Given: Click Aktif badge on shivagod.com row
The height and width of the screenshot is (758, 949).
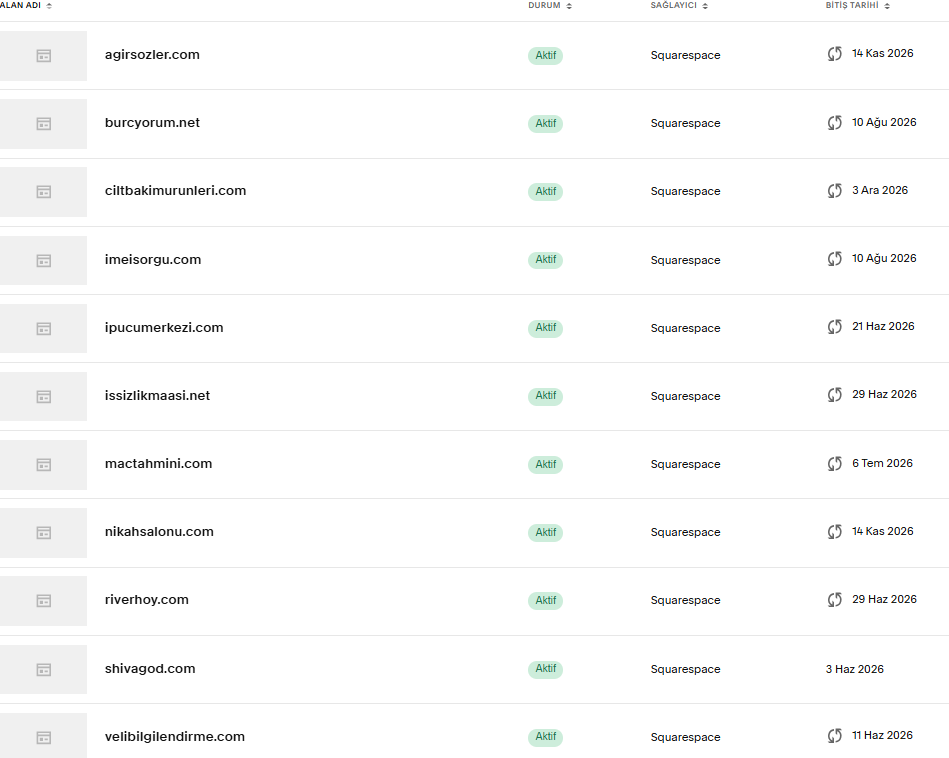Looking at the screenshot, I should point(545,669).
